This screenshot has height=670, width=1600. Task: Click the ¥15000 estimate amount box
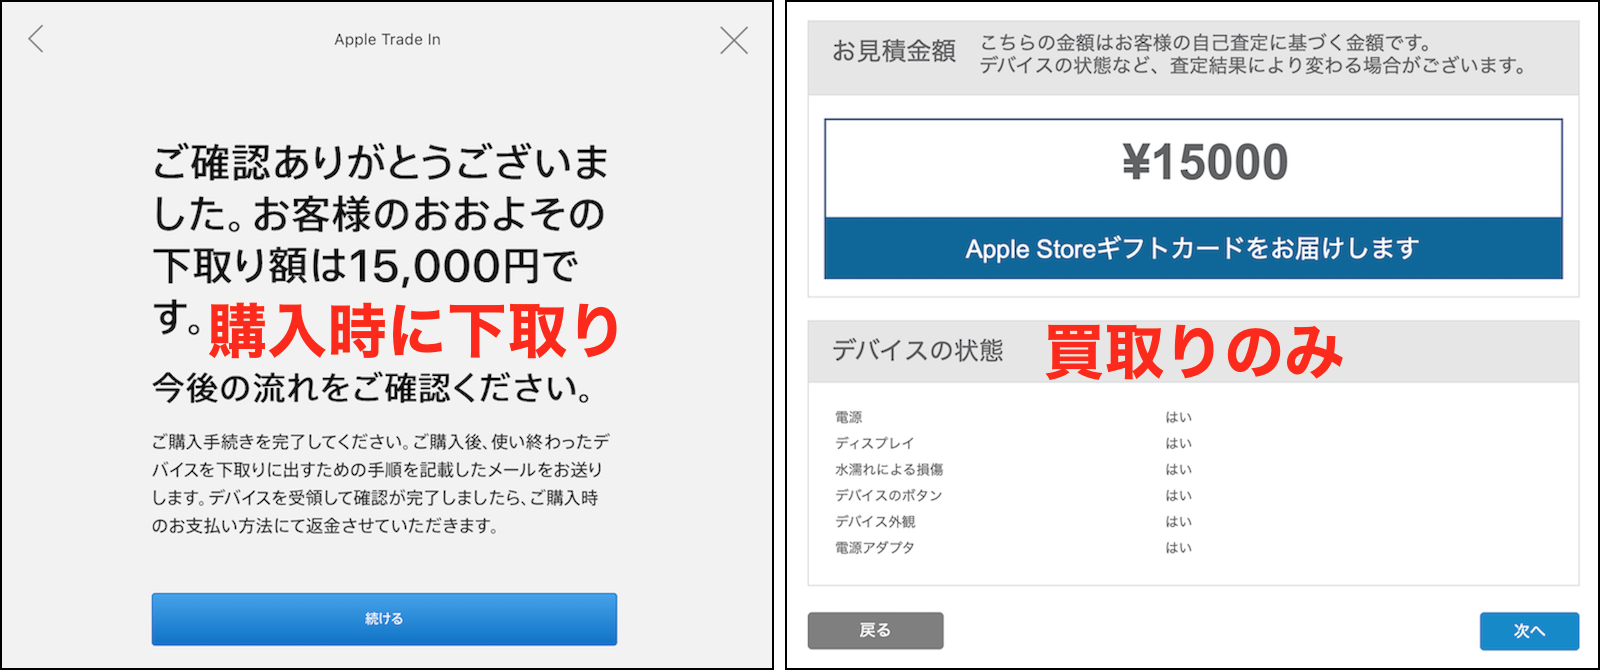(x=1193, y=168)
